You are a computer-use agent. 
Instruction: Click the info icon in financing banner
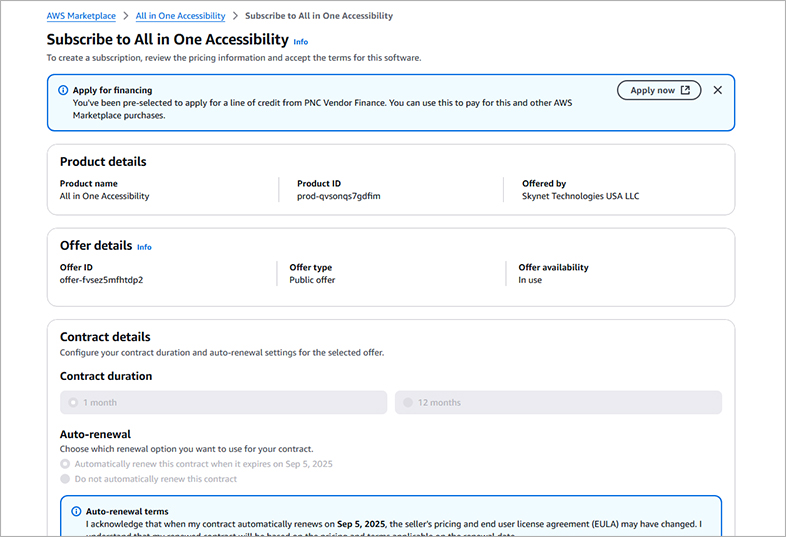(x=63, y=90)
